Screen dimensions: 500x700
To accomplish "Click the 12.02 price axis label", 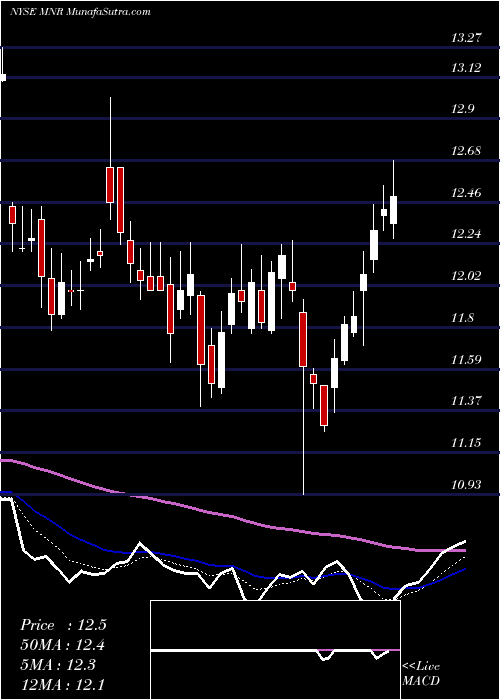I will (466, 275).
